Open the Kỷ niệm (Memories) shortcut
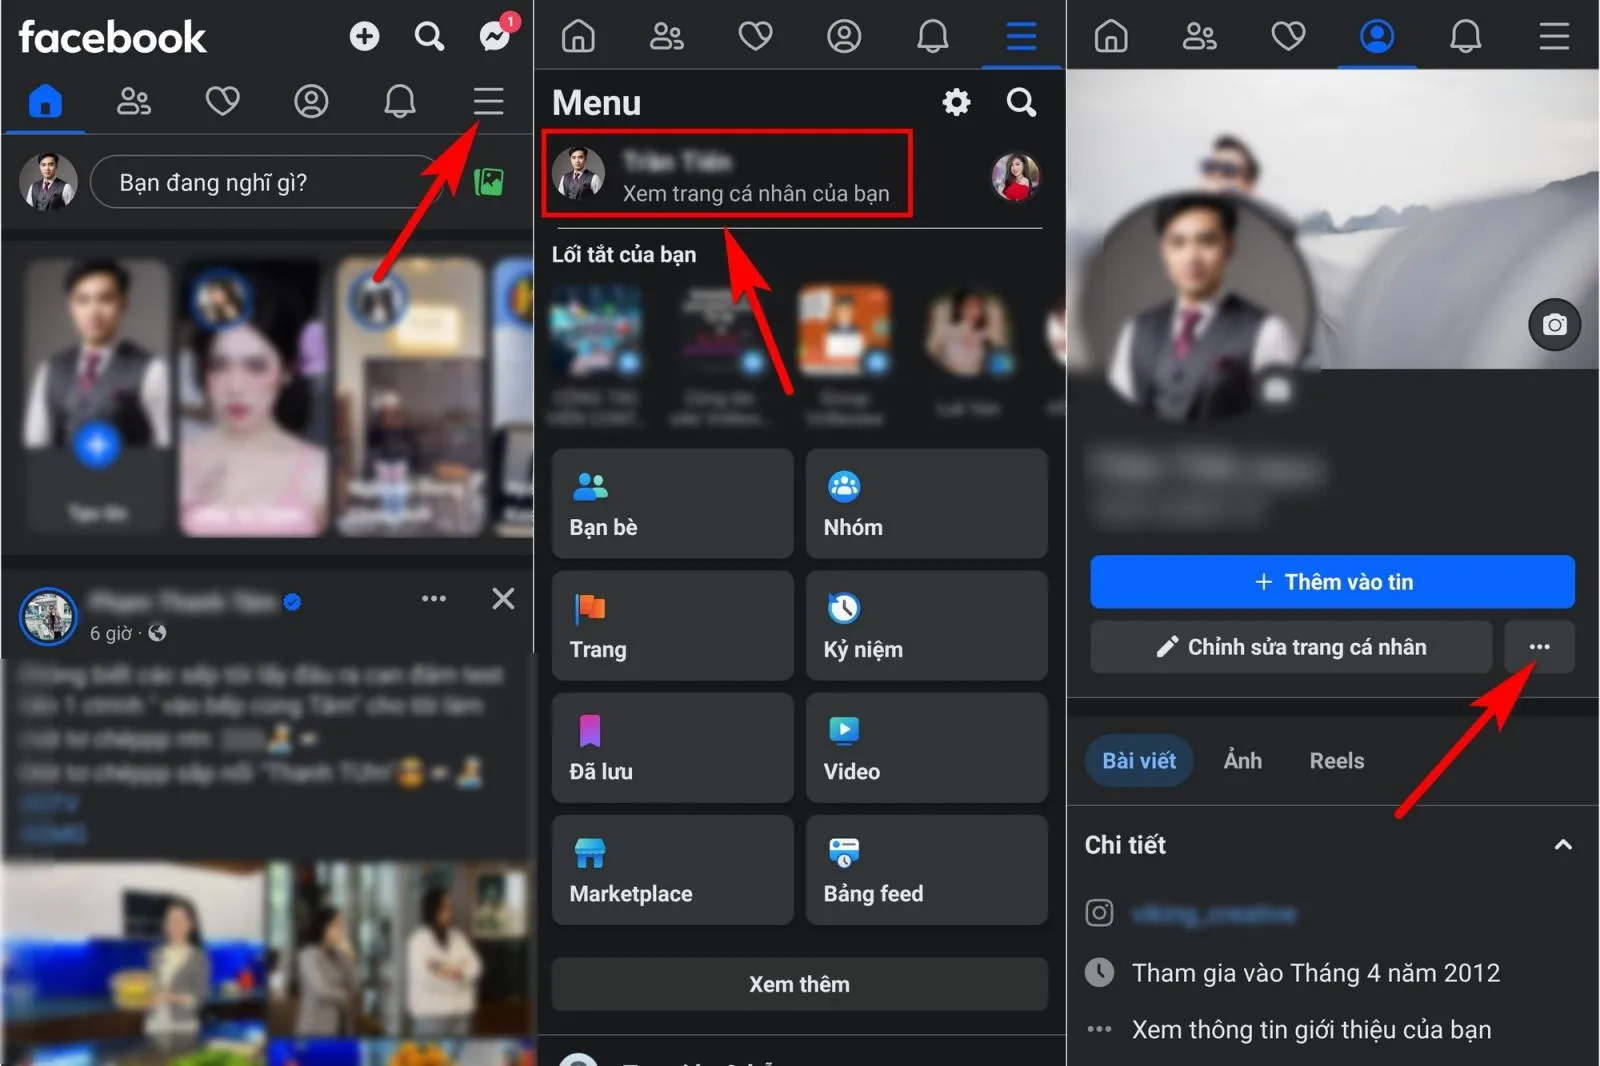Screen dimensions: 1600x1066 click(x=926, y=626)
